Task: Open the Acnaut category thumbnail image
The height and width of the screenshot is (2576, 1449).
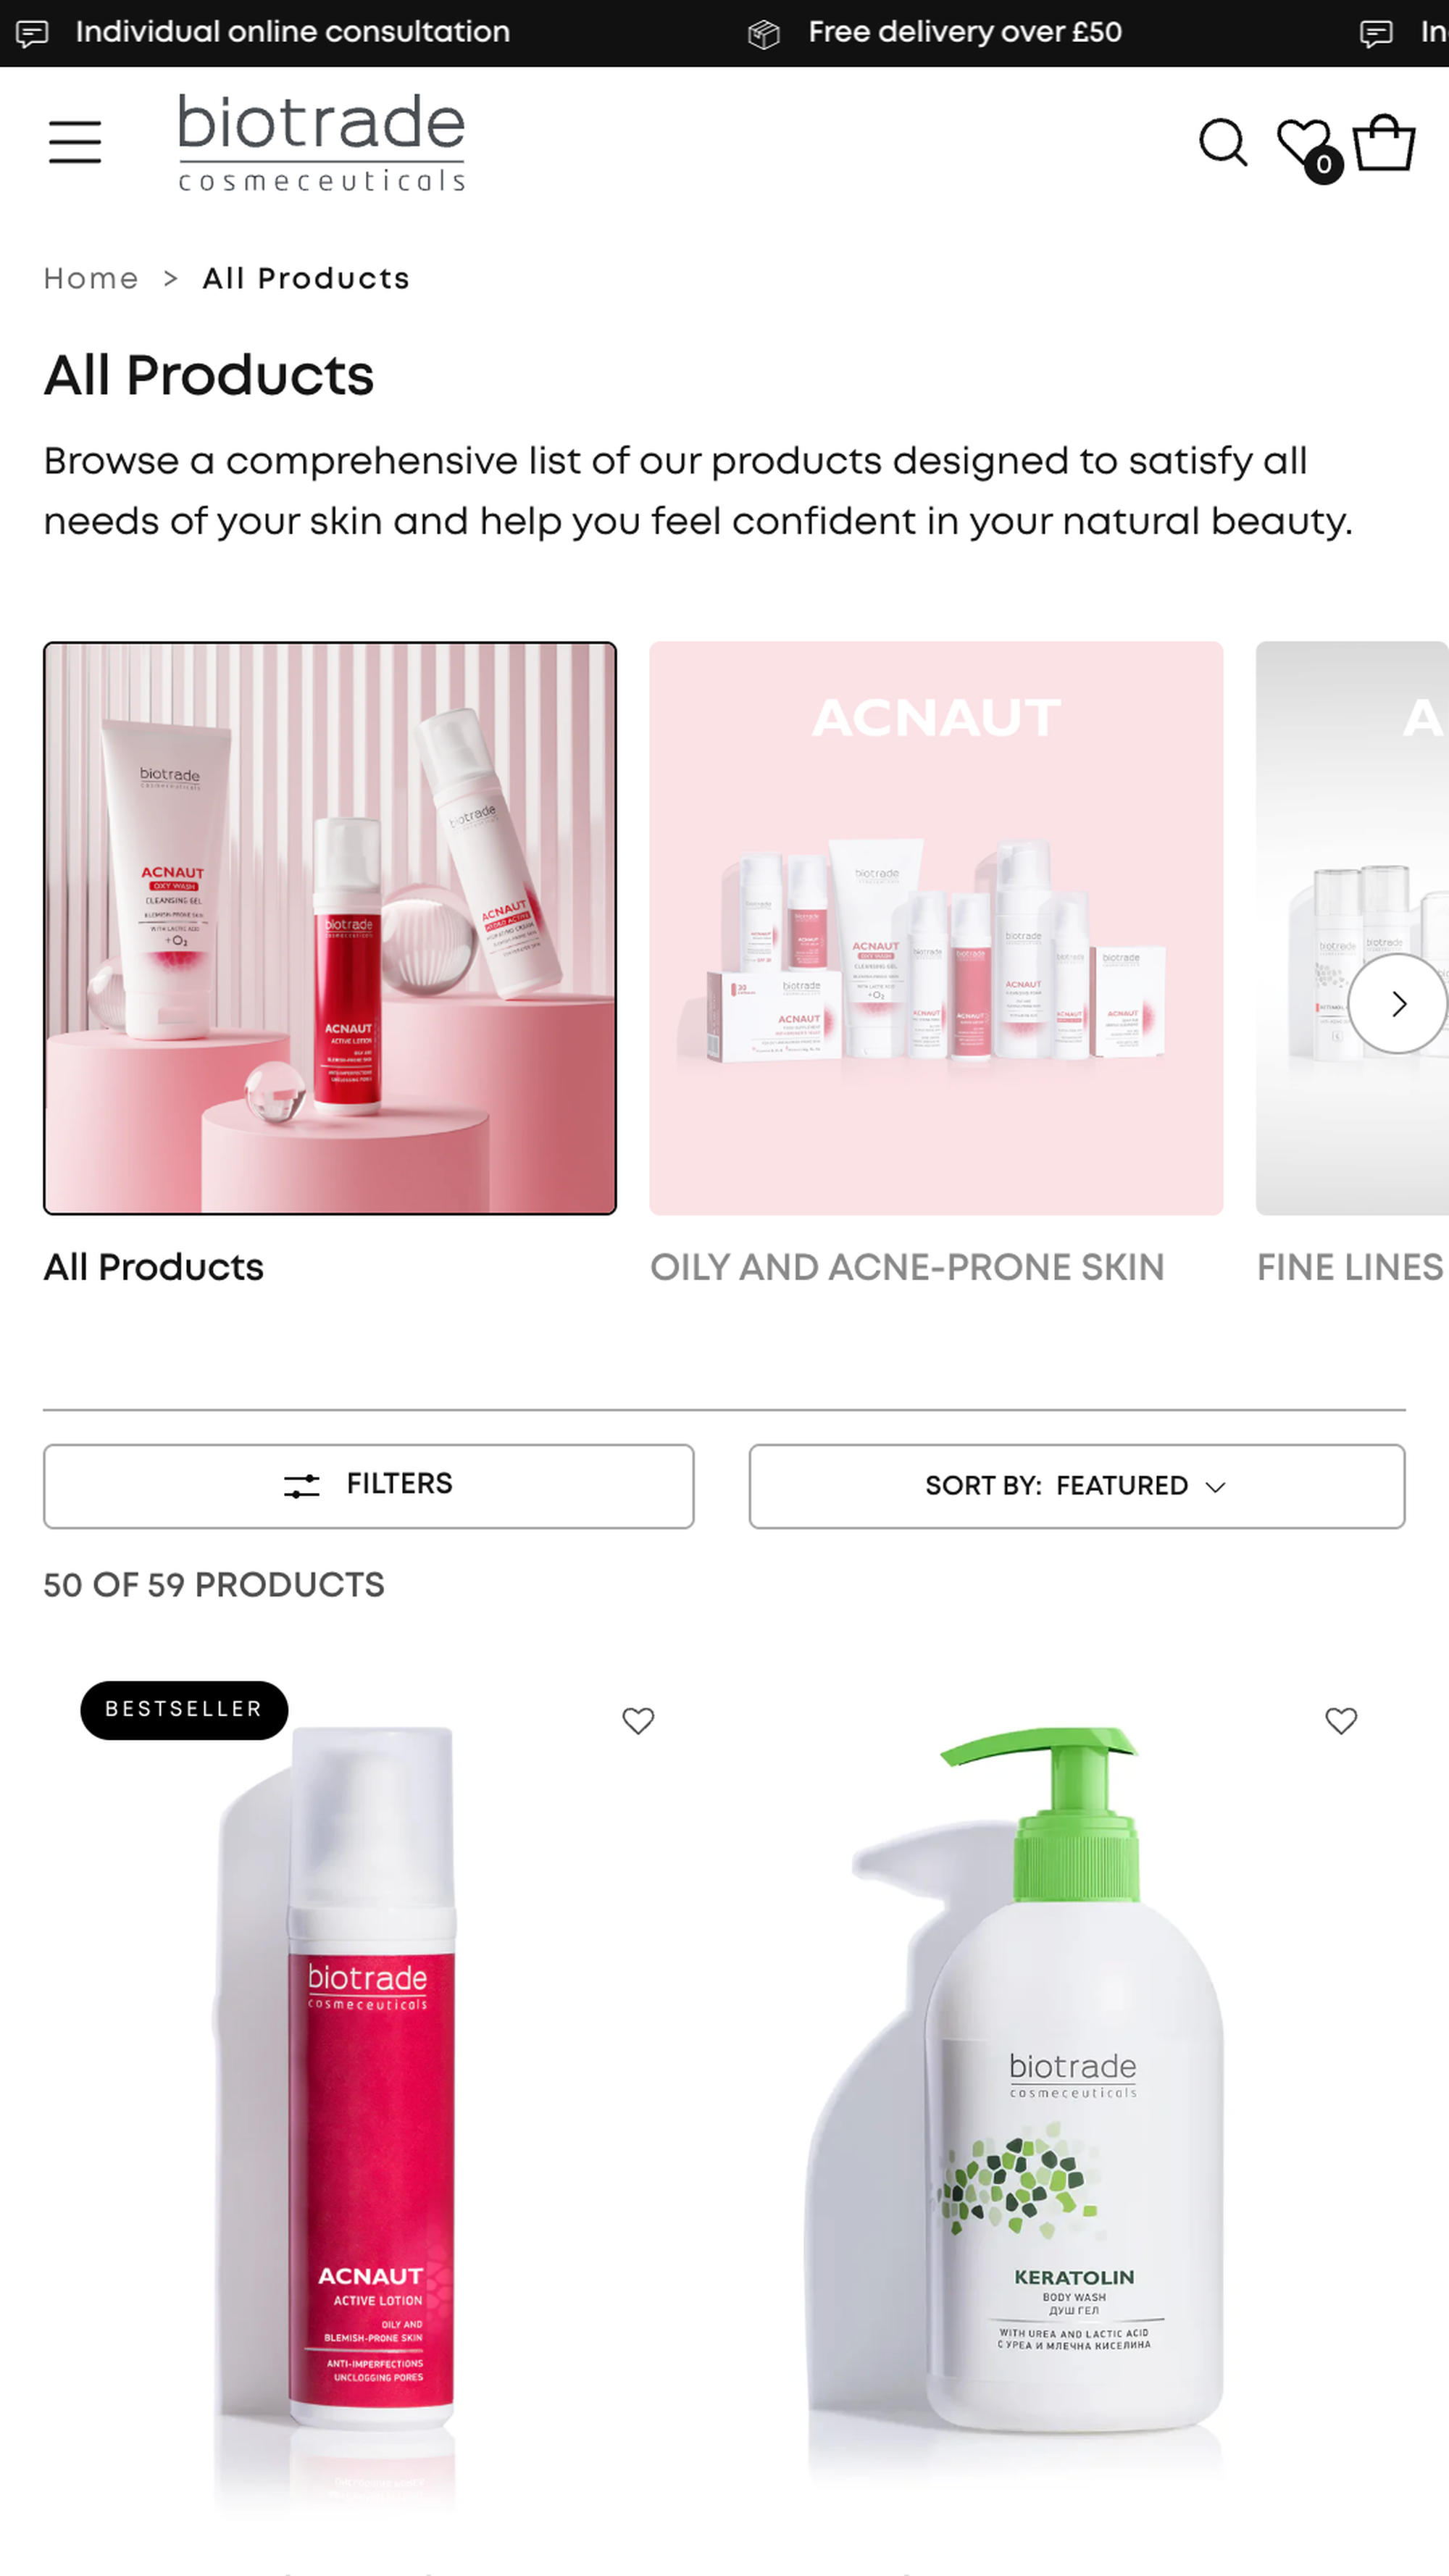Action: tap(936, 928)
